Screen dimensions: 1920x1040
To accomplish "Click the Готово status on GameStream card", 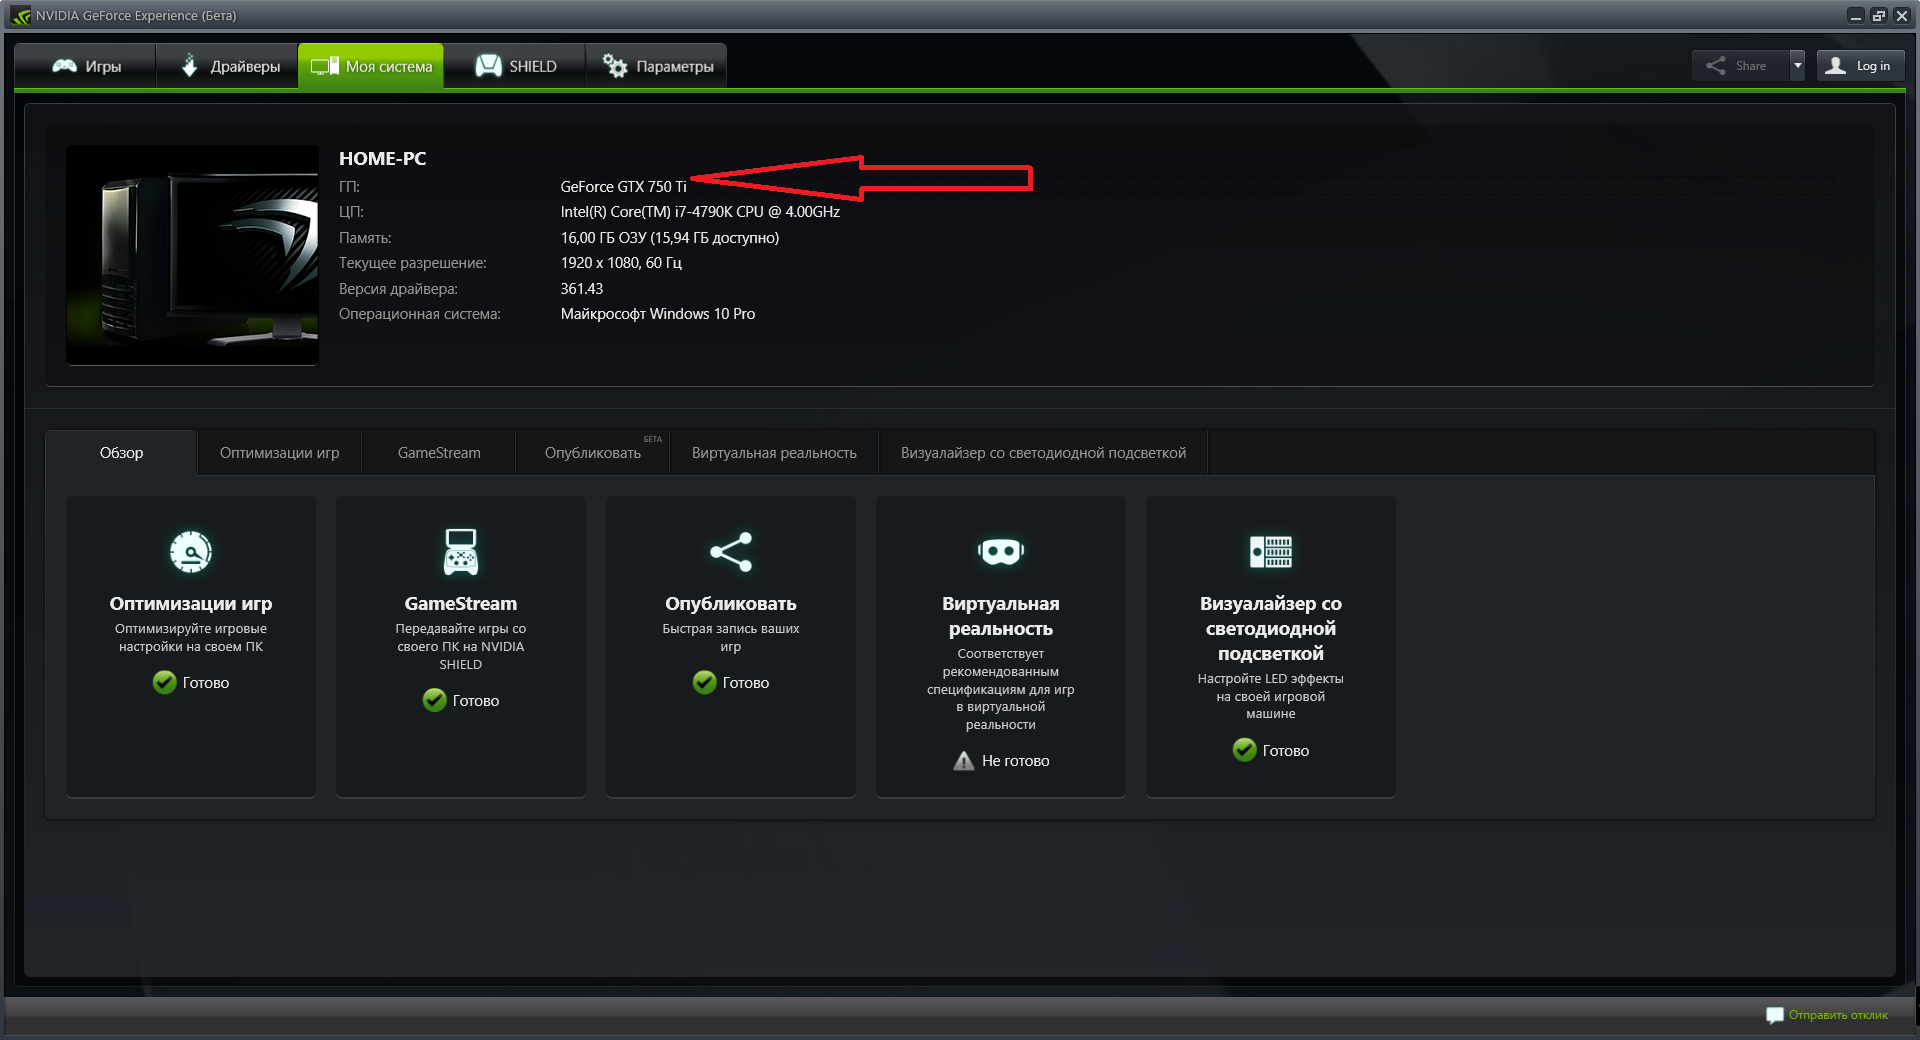I will 476,701.
